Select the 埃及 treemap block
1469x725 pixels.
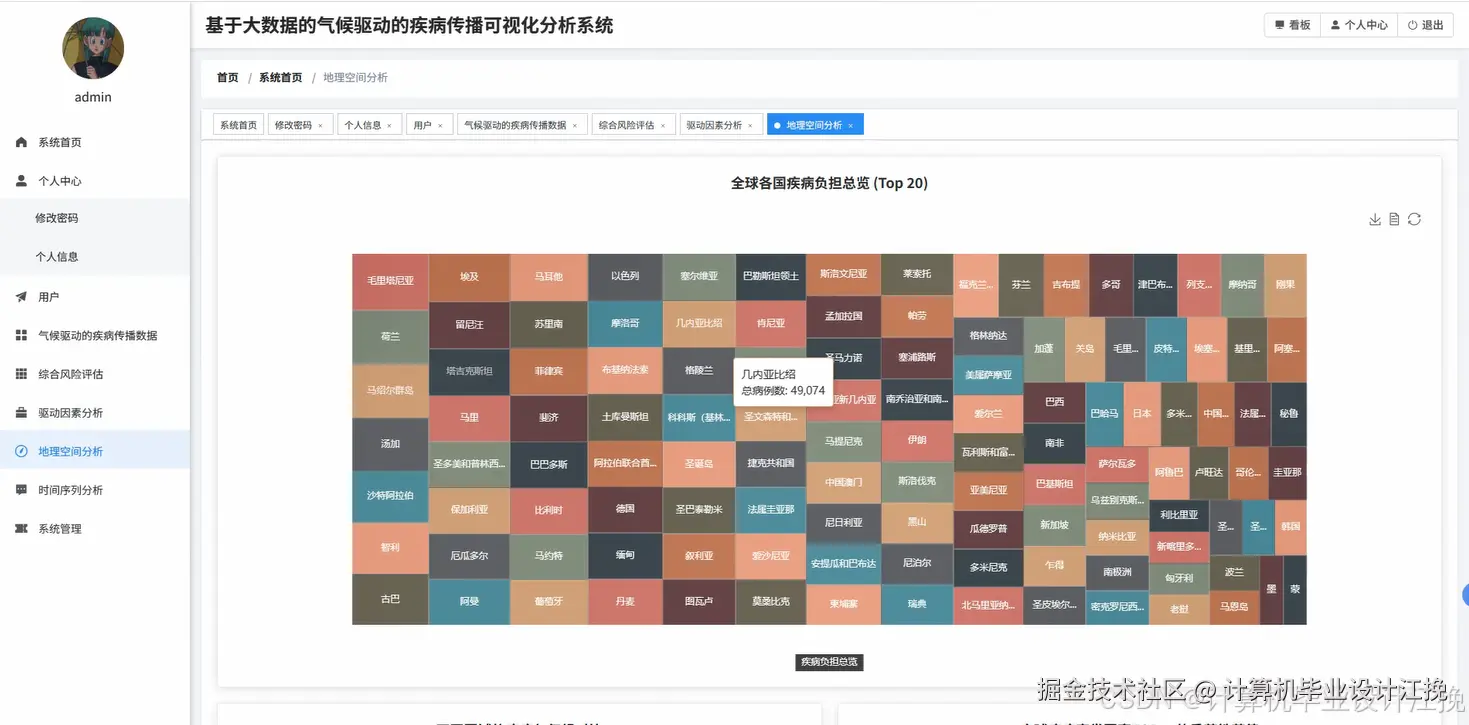point(469,277)
